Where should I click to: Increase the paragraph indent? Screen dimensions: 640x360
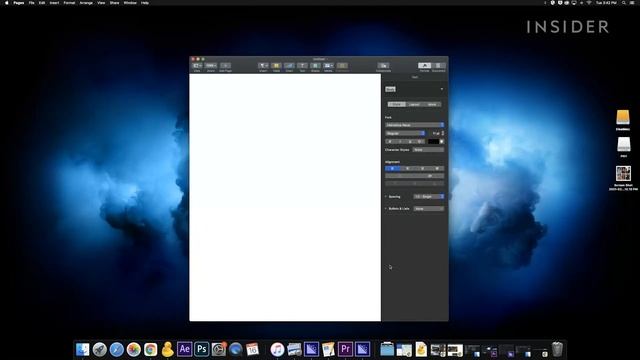[429, 176]
